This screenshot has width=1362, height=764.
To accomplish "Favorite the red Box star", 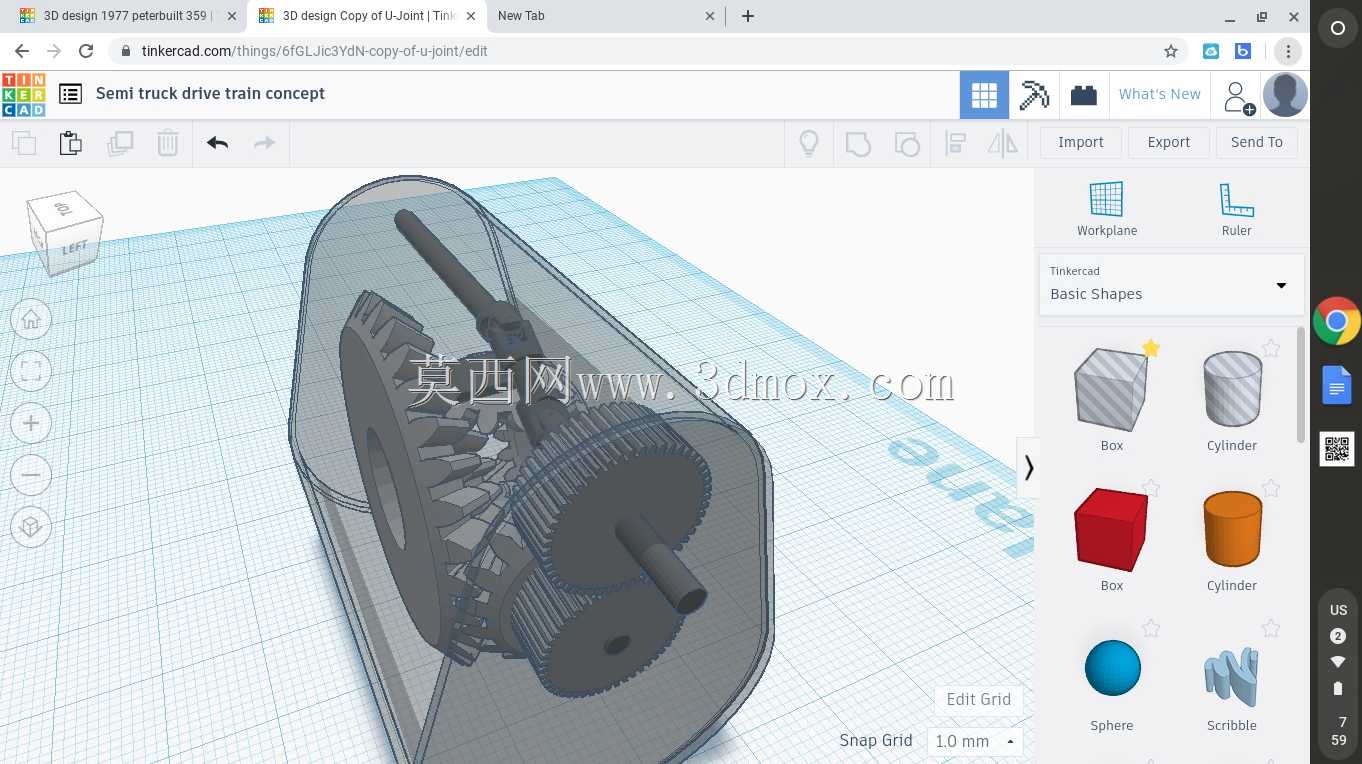I will point(1151,488).
